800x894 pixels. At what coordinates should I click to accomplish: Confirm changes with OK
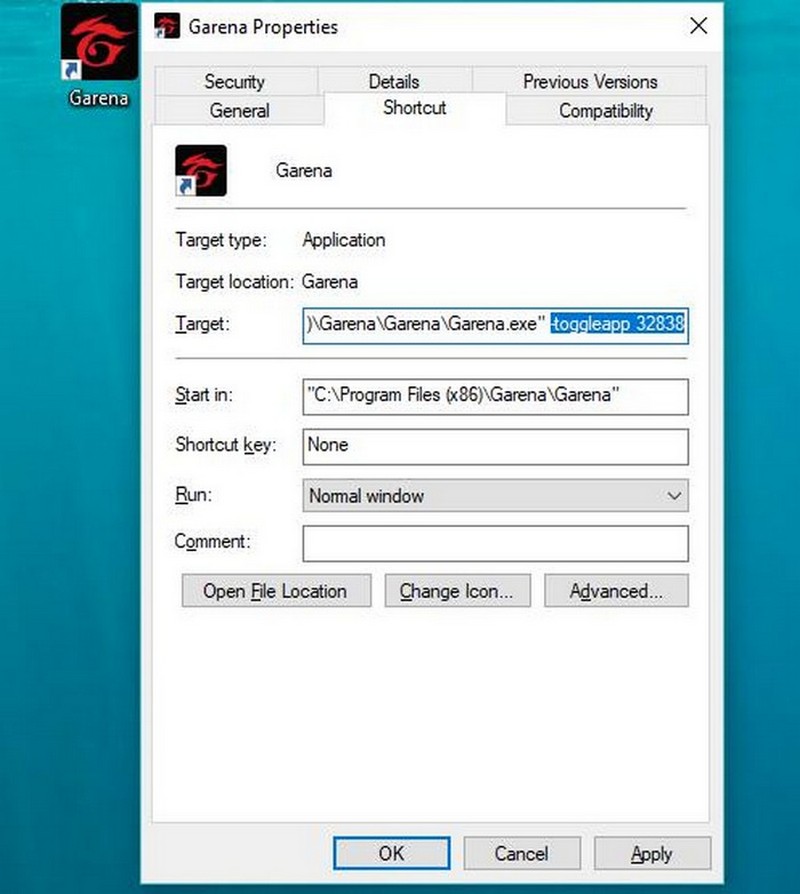point(392,854)
